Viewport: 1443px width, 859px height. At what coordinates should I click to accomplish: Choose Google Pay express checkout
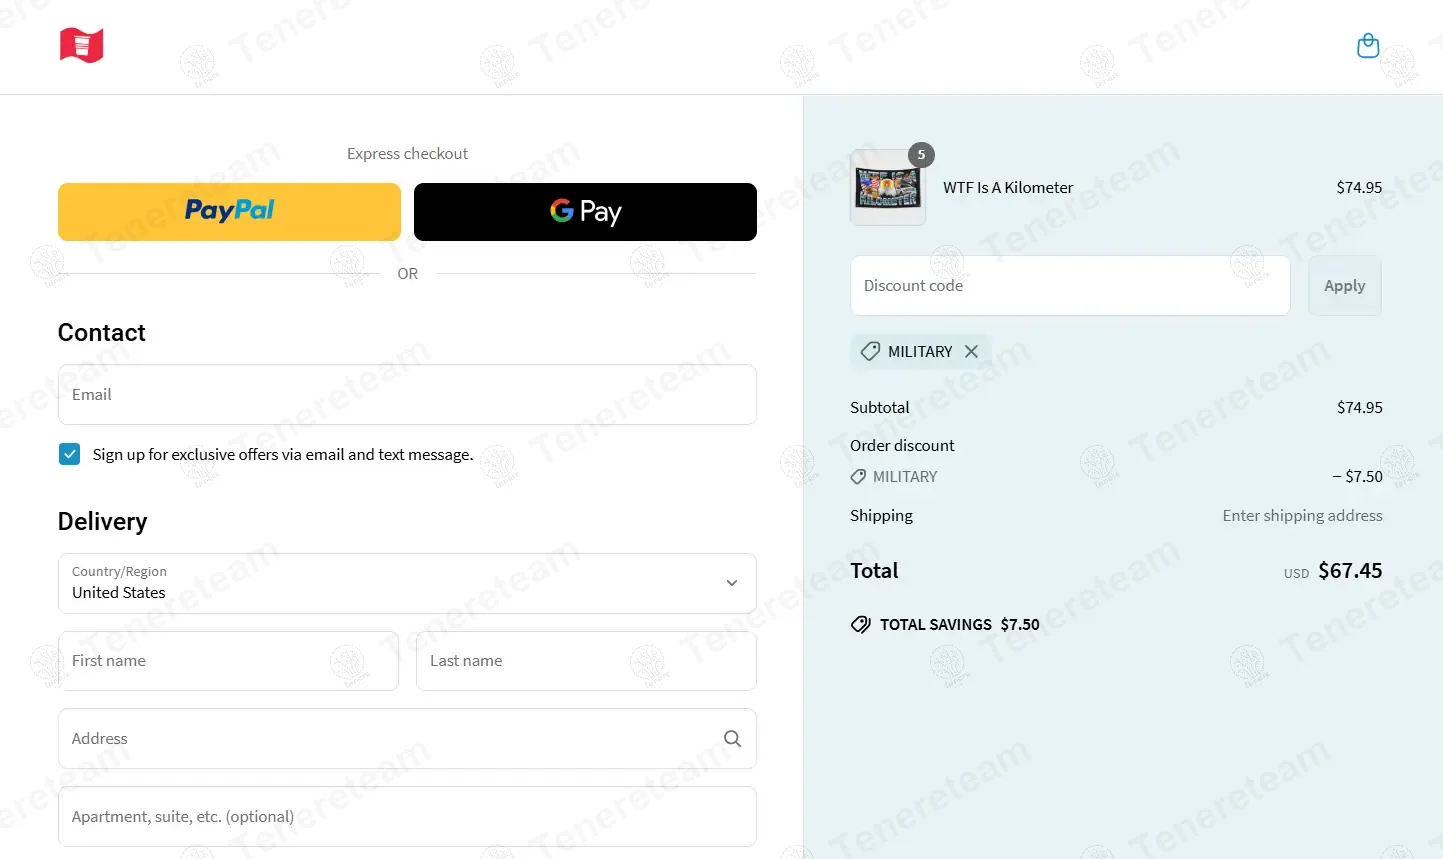585,212
